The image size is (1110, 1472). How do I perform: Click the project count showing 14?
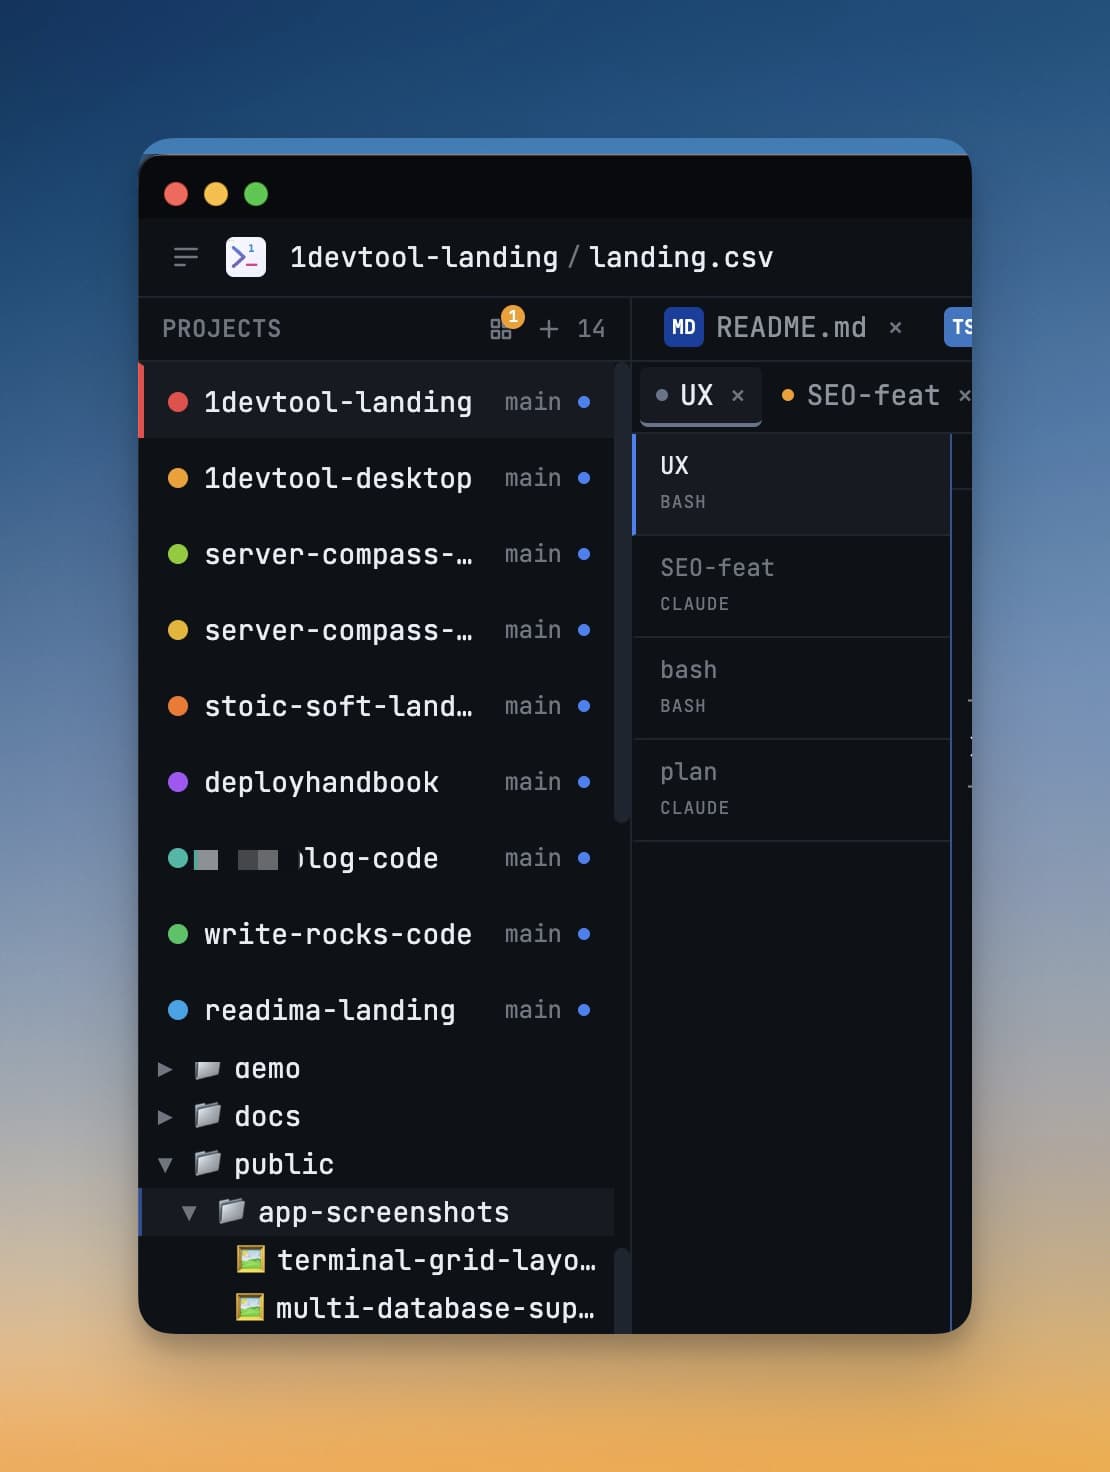[x=592, y=329]
